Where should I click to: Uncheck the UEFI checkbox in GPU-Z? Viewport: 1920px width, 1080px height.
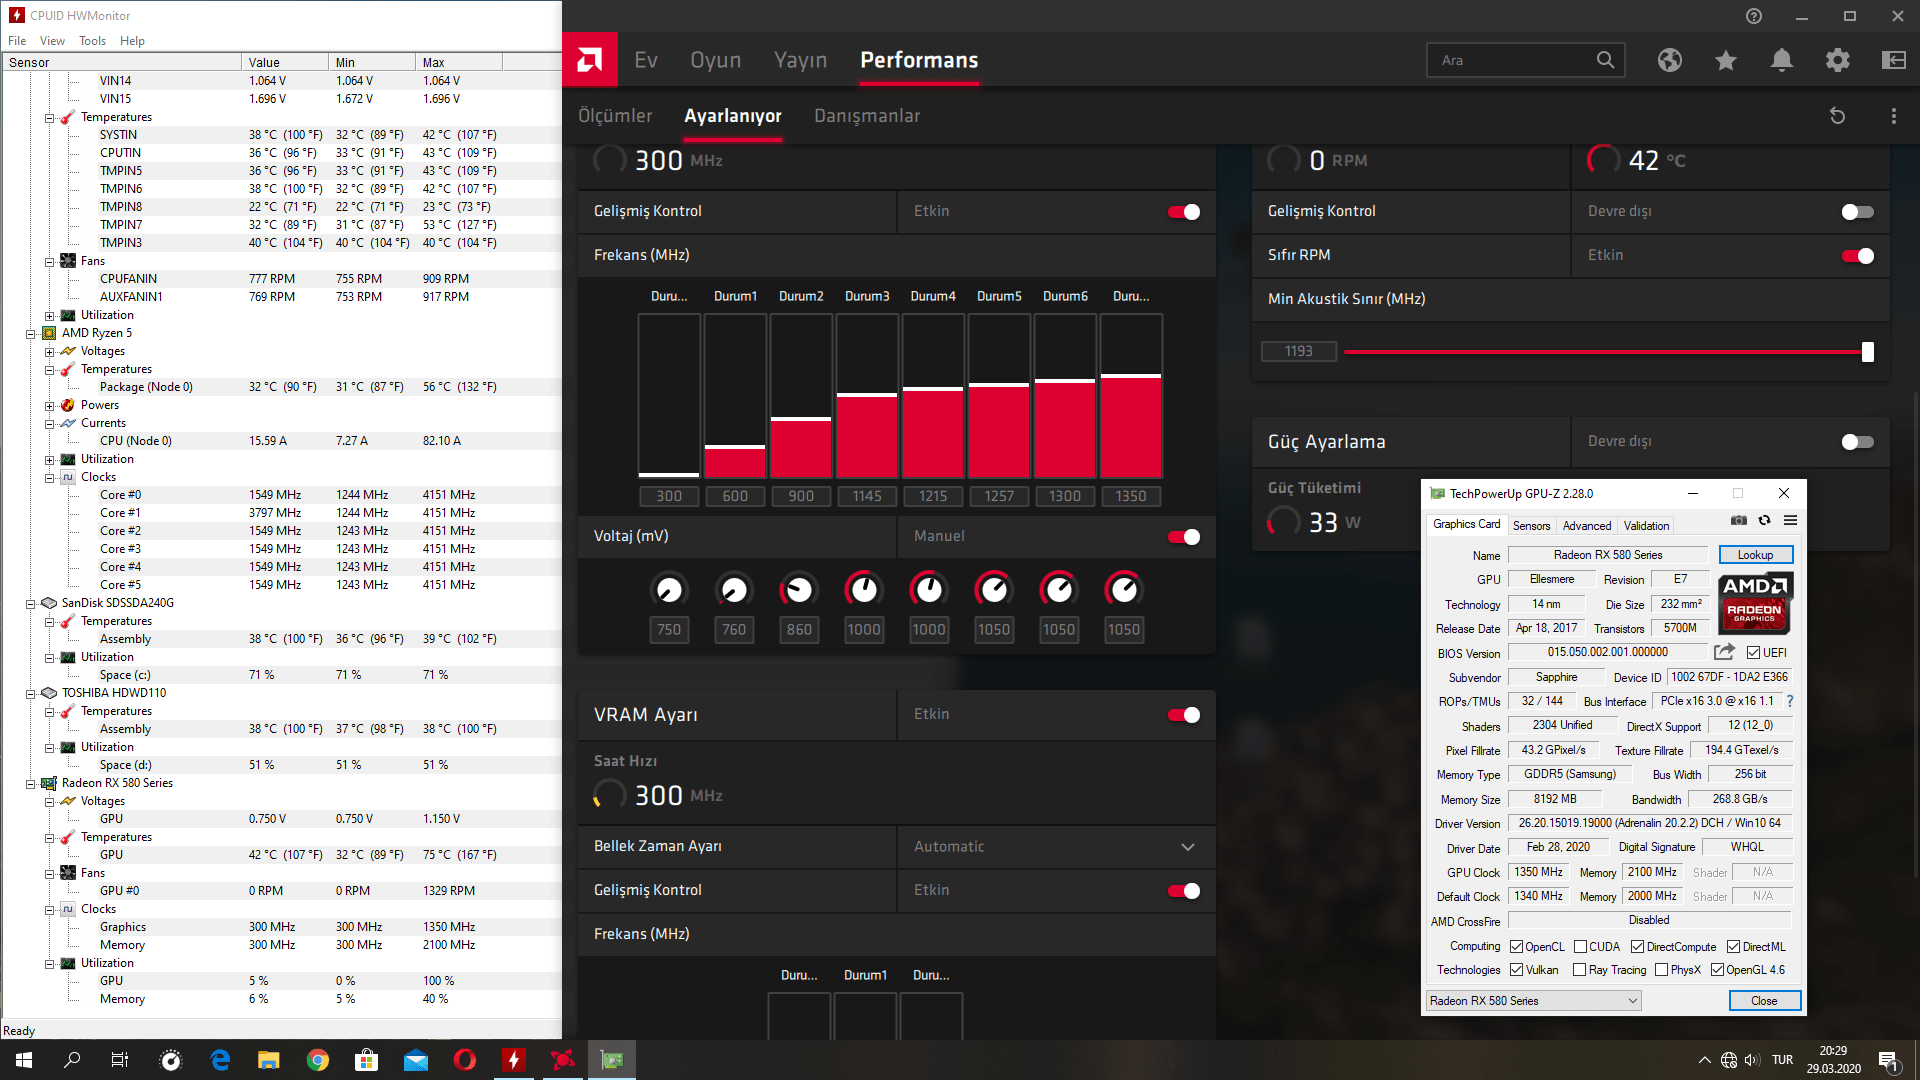(x=1753, y=653)
